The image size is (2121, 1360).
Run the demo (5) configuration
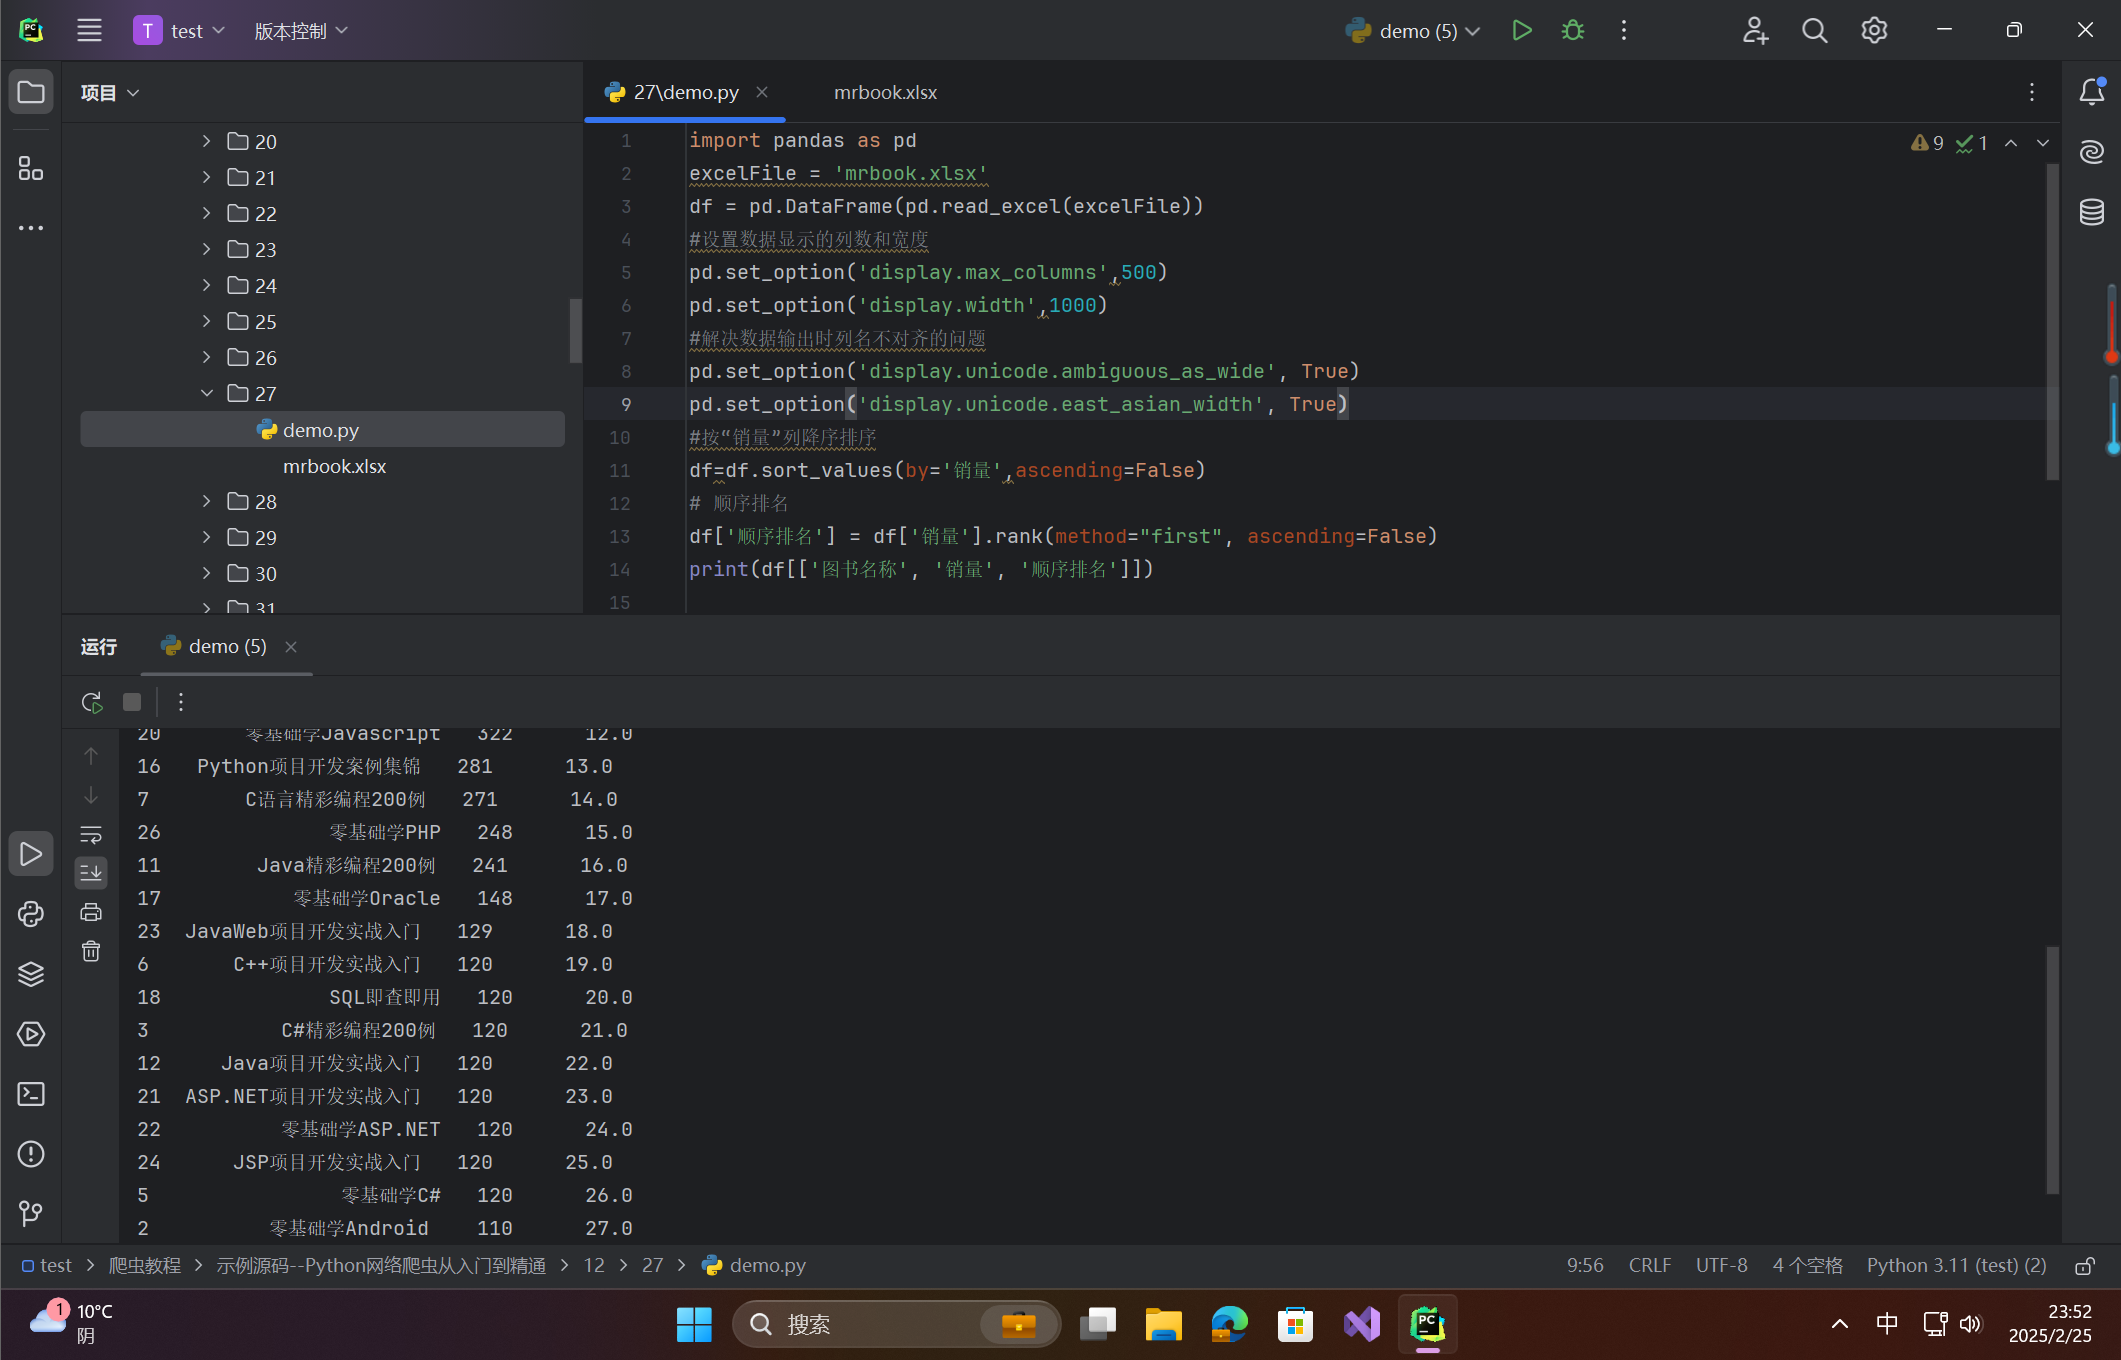pyautogui.click(x=1521, y=30)
